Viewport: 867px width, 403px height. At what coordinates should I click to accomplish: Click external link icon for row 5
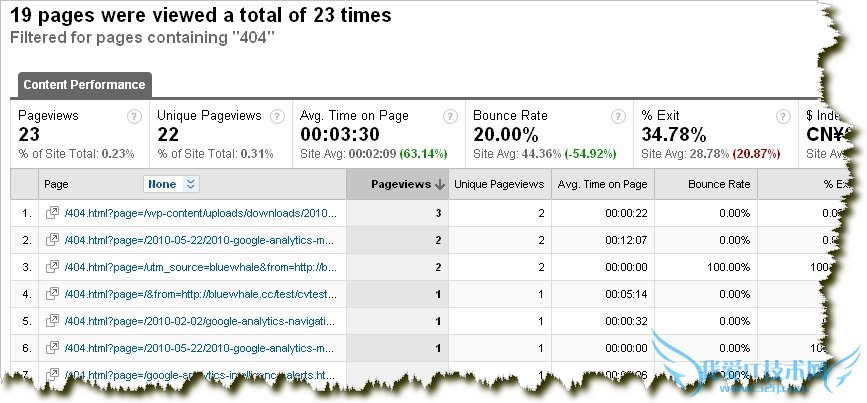[x=52, y=321]
